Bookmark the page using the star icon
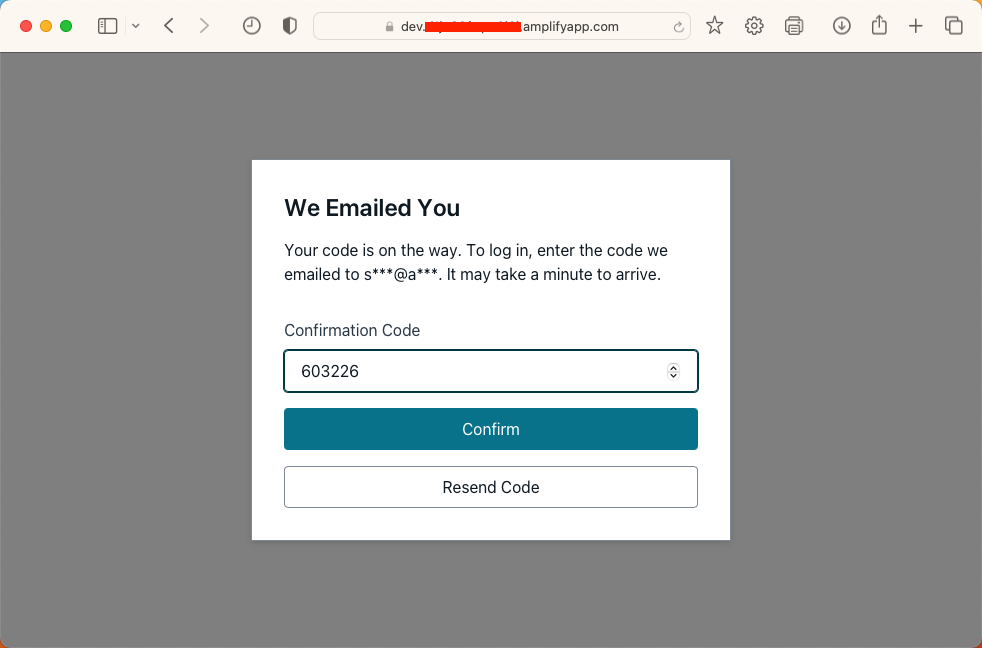 point(714,25)
